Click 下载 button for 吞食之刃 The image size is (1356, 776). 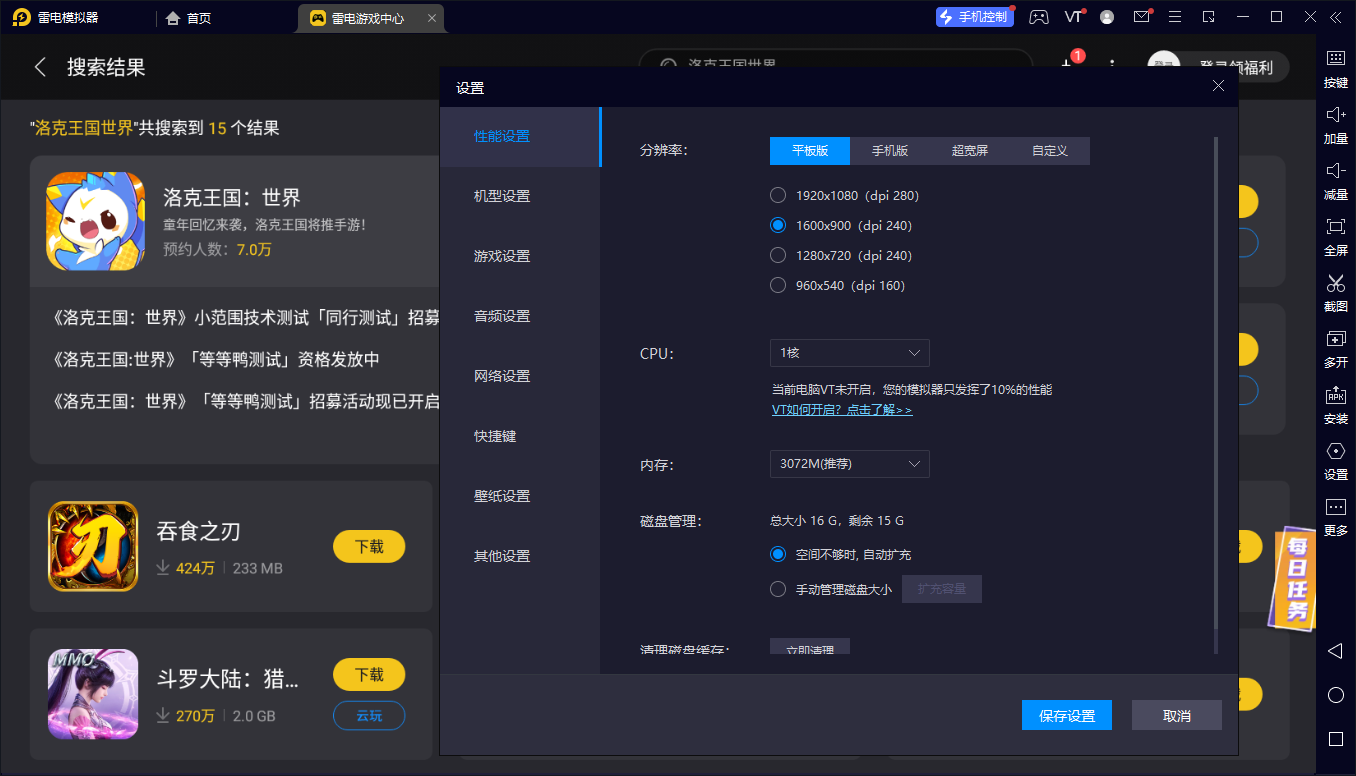click(369, 547)
